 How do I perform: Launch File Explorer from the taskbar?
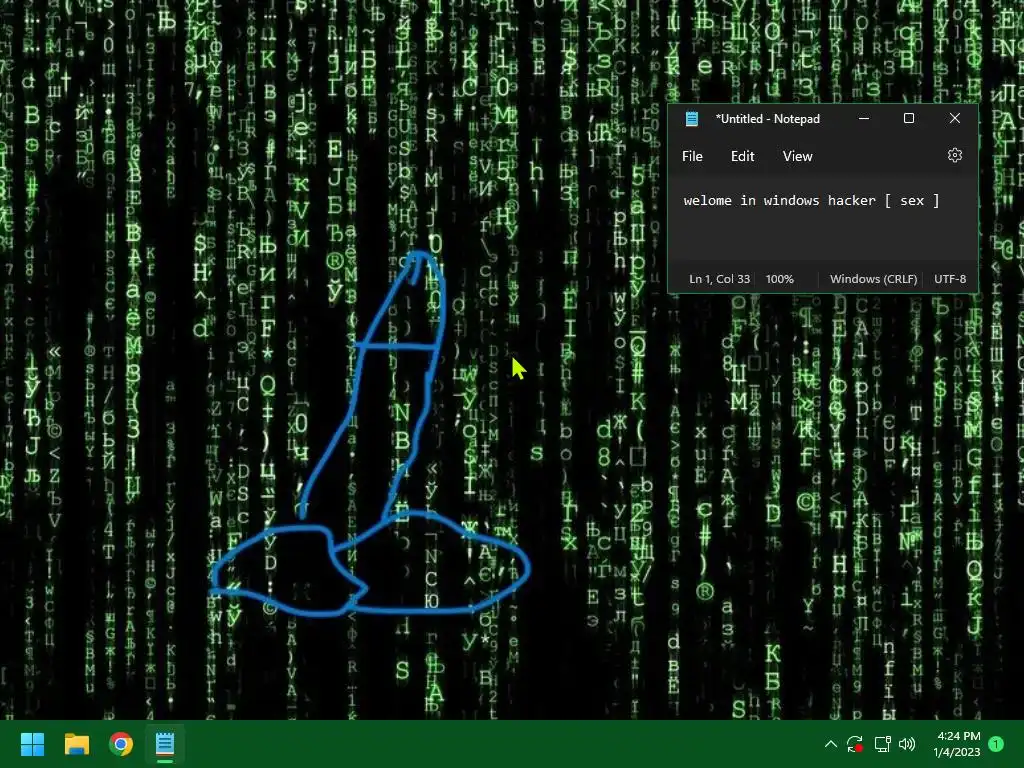(x=77, y=744)
